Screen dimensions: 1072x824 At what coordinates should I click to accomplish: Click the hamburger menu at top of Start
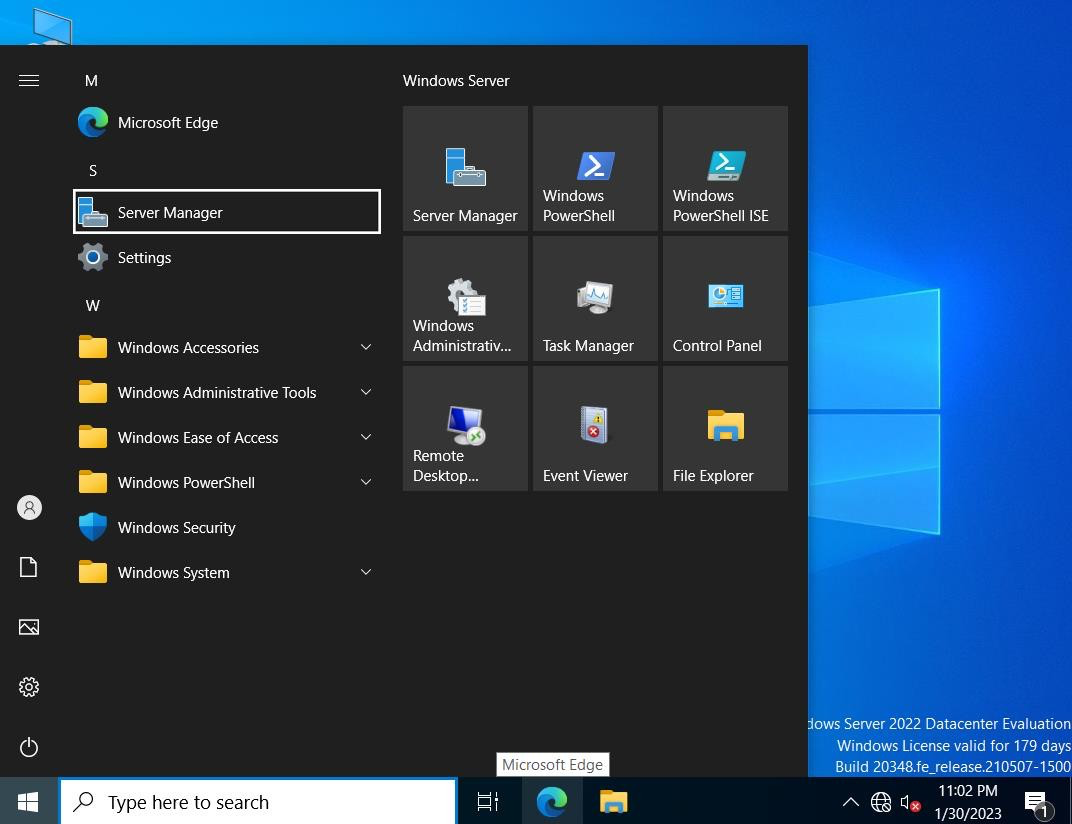(x=29, y=81)
